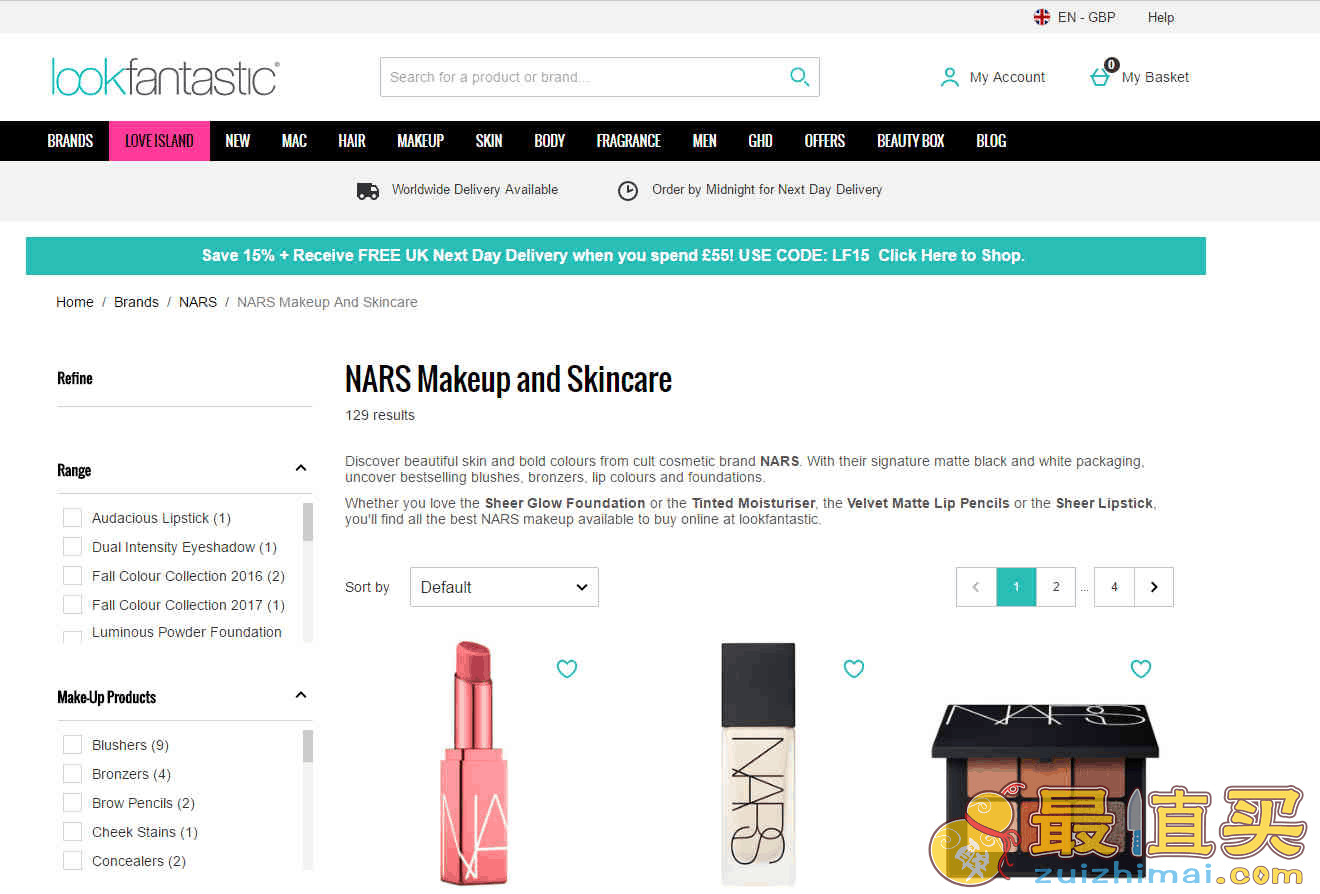This screenshot has width=1320, height=894.
Task: Collapse the Make-Up Products filter section
Action: [301, 696]
